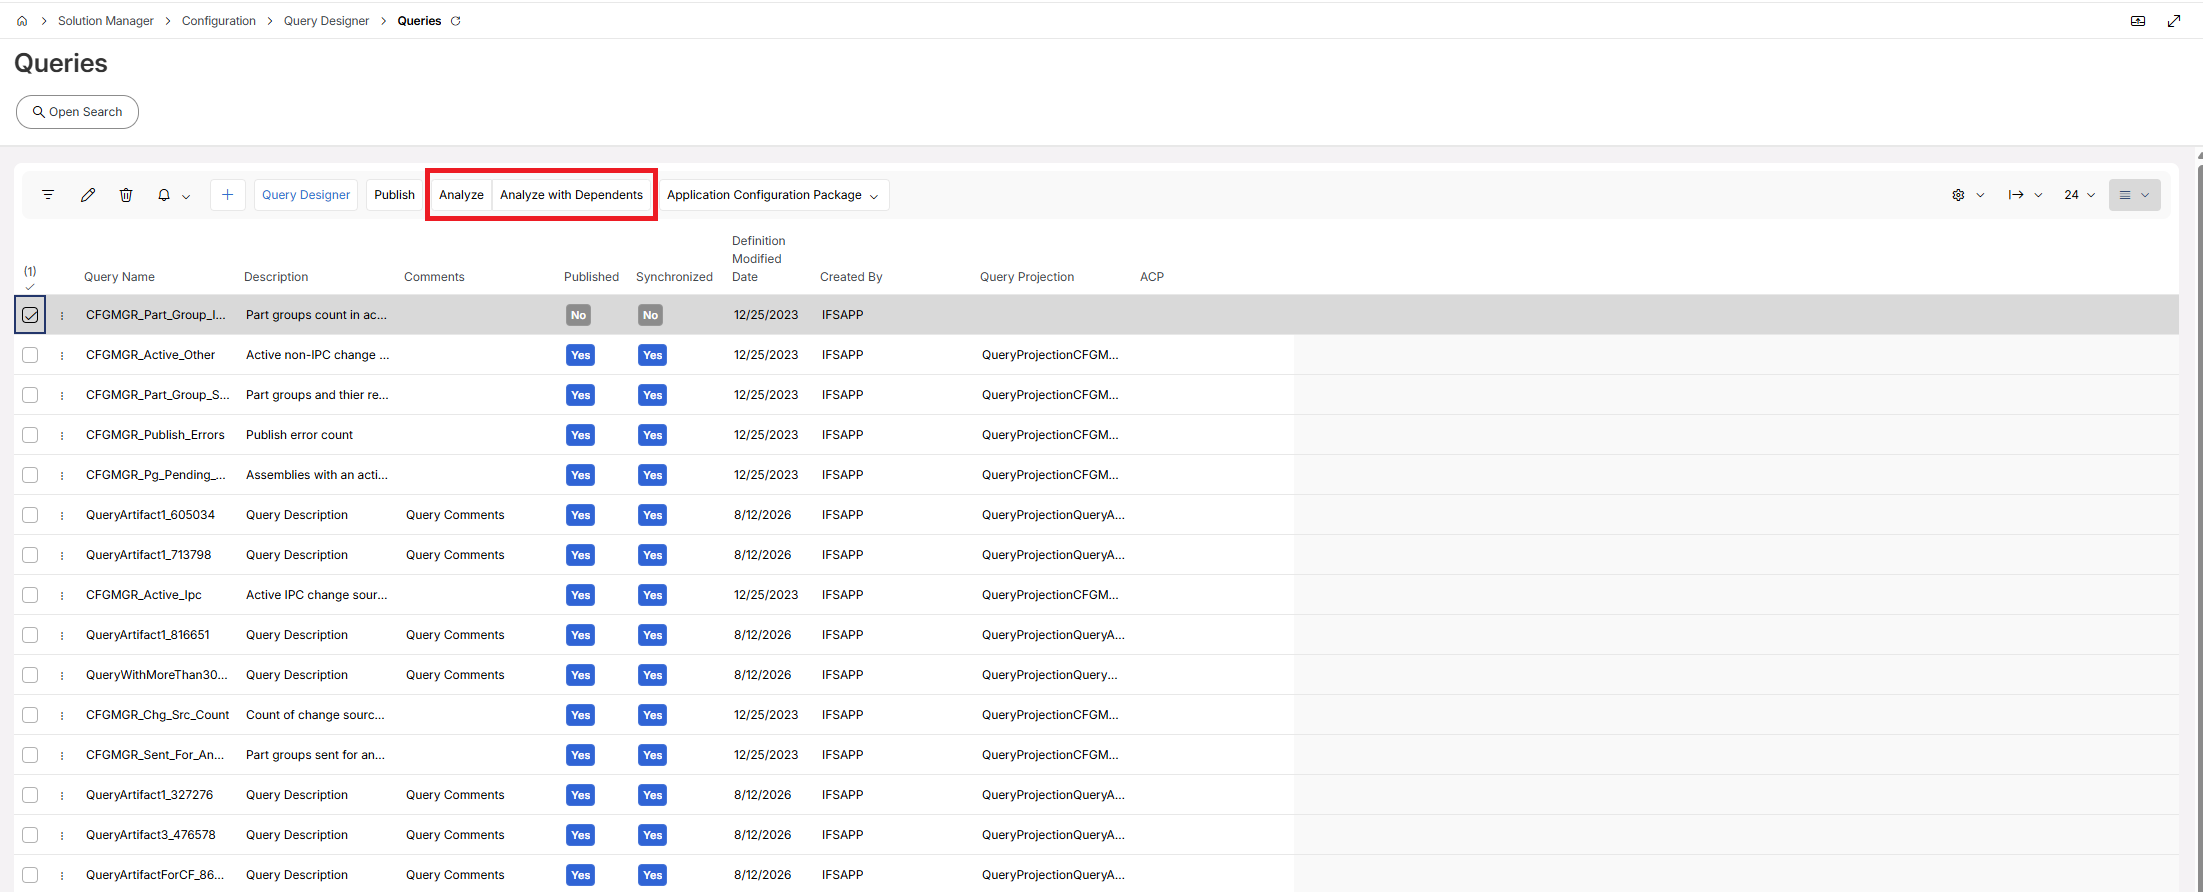Run Analyze with Dependents
The image size is (2203, 892).
571,195
